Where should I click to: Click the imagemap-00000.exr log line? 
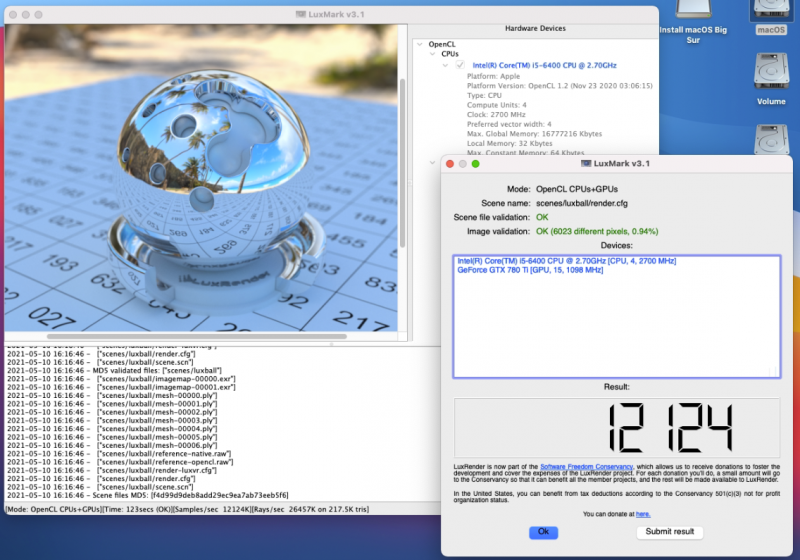[121, 379]
